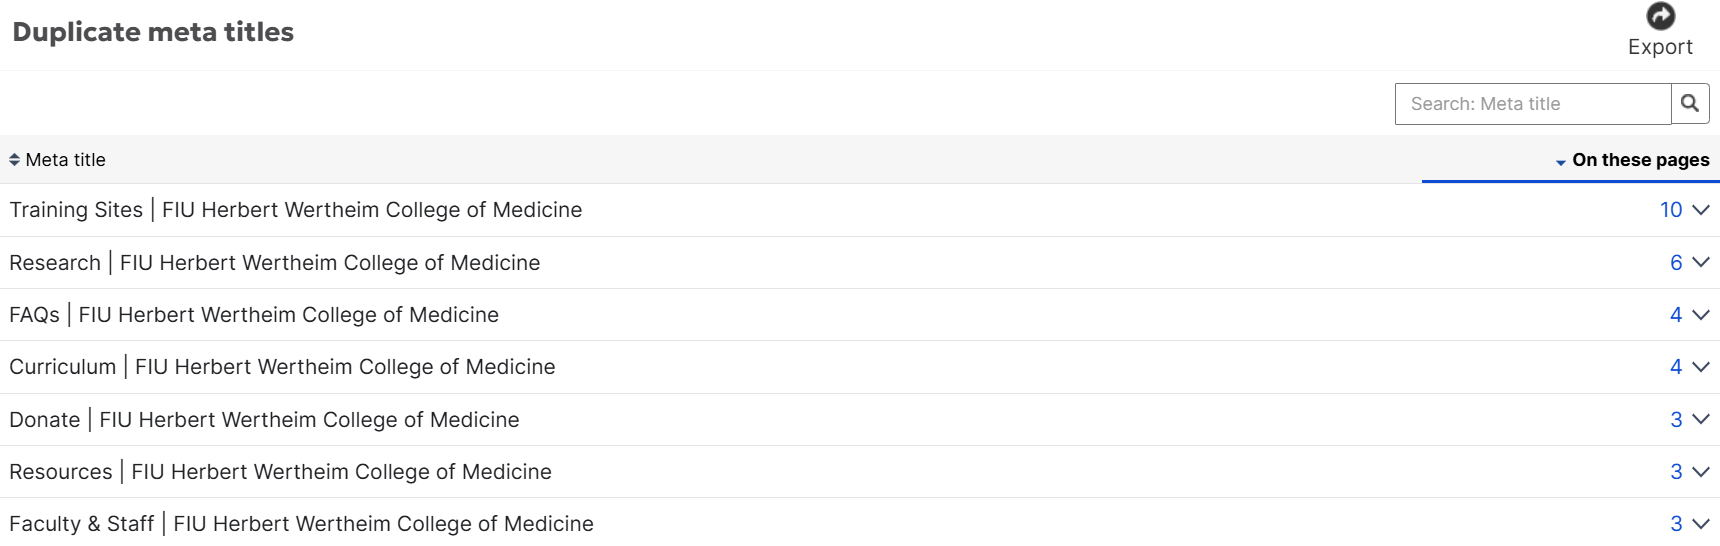The width and height of the screenshot is (1720, 546).
Task: Expand the Resources row chevron
Action: click(1701, 471)
